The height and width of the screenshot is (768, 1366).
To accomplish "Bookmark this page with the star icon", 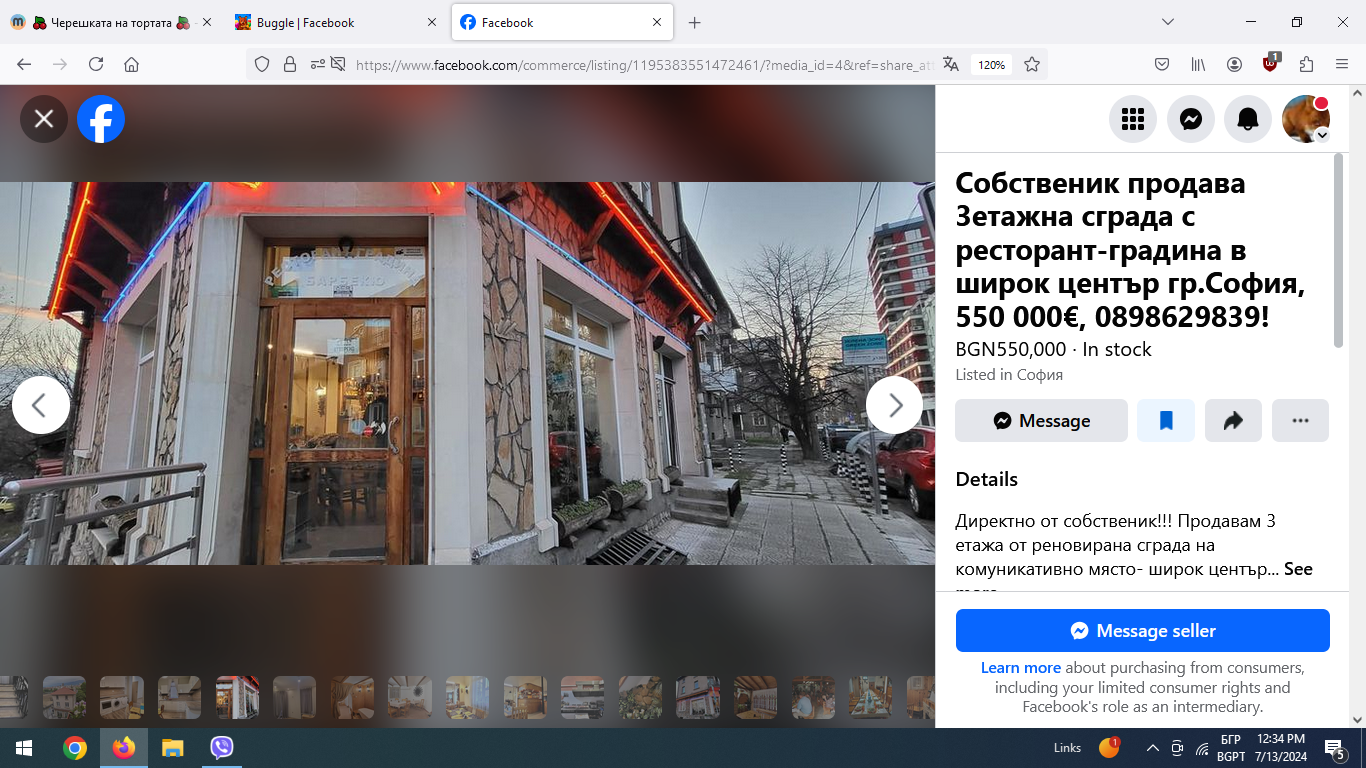I will tap(1032, 64).
